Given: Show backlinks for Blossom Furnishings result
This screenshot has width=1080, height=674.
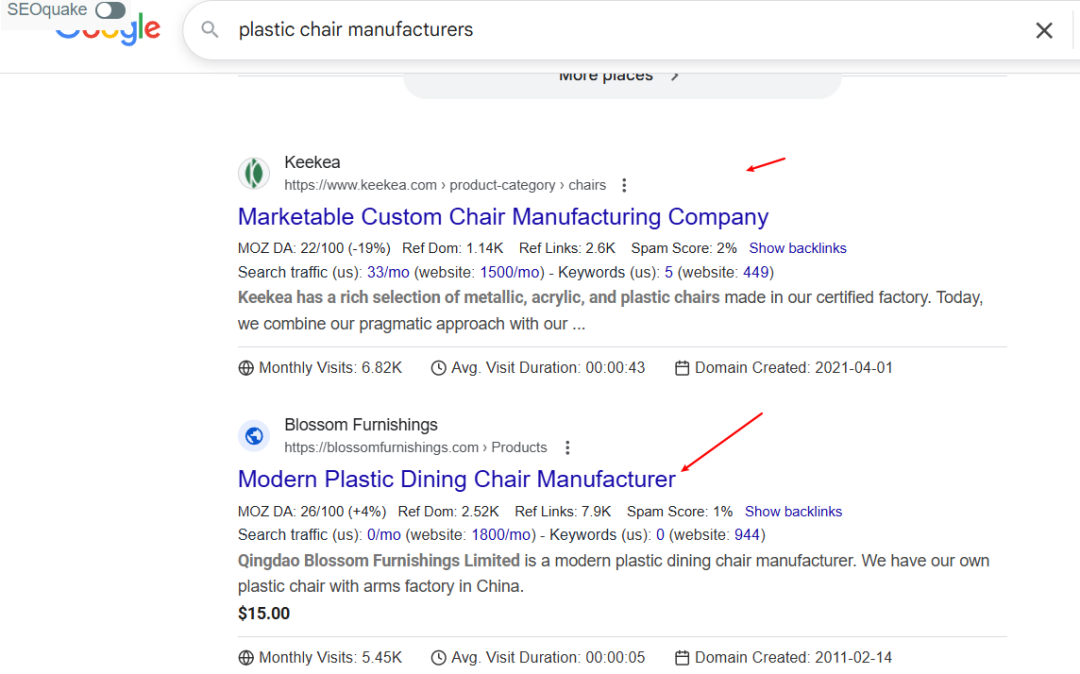Looking at the screenshot, I should [x=793, y=511].
